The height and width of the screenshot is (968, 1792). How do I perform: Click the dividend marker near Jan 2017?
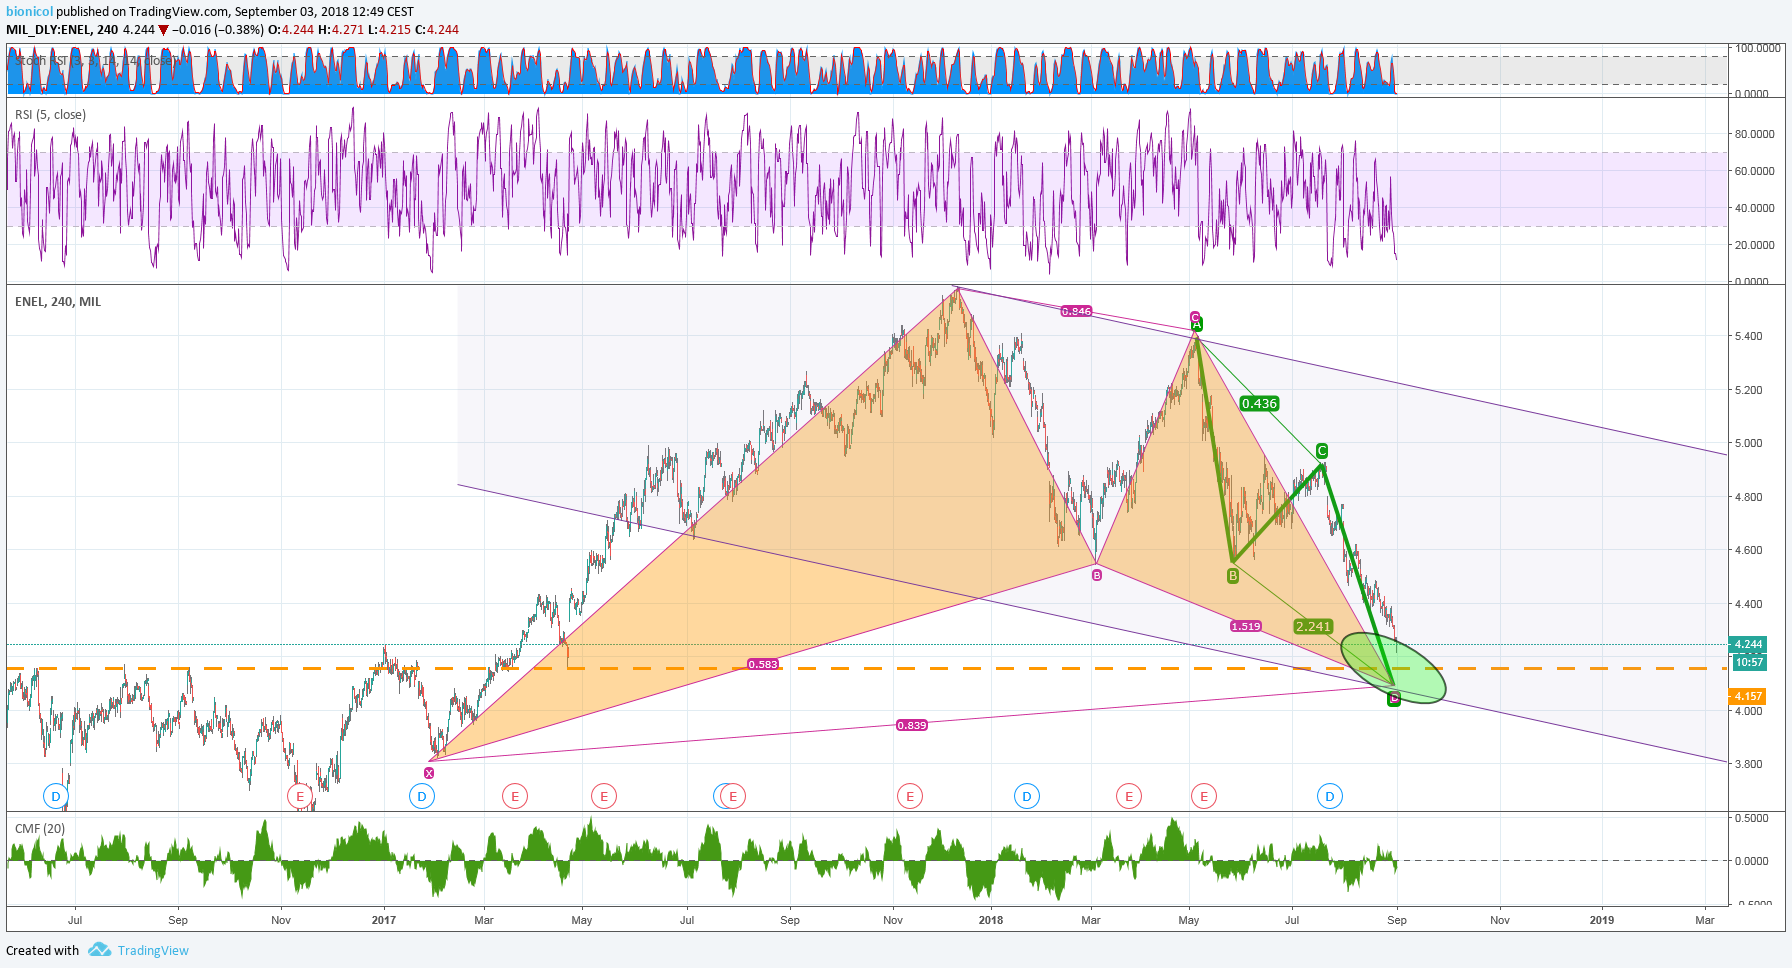tap(422, 796)
